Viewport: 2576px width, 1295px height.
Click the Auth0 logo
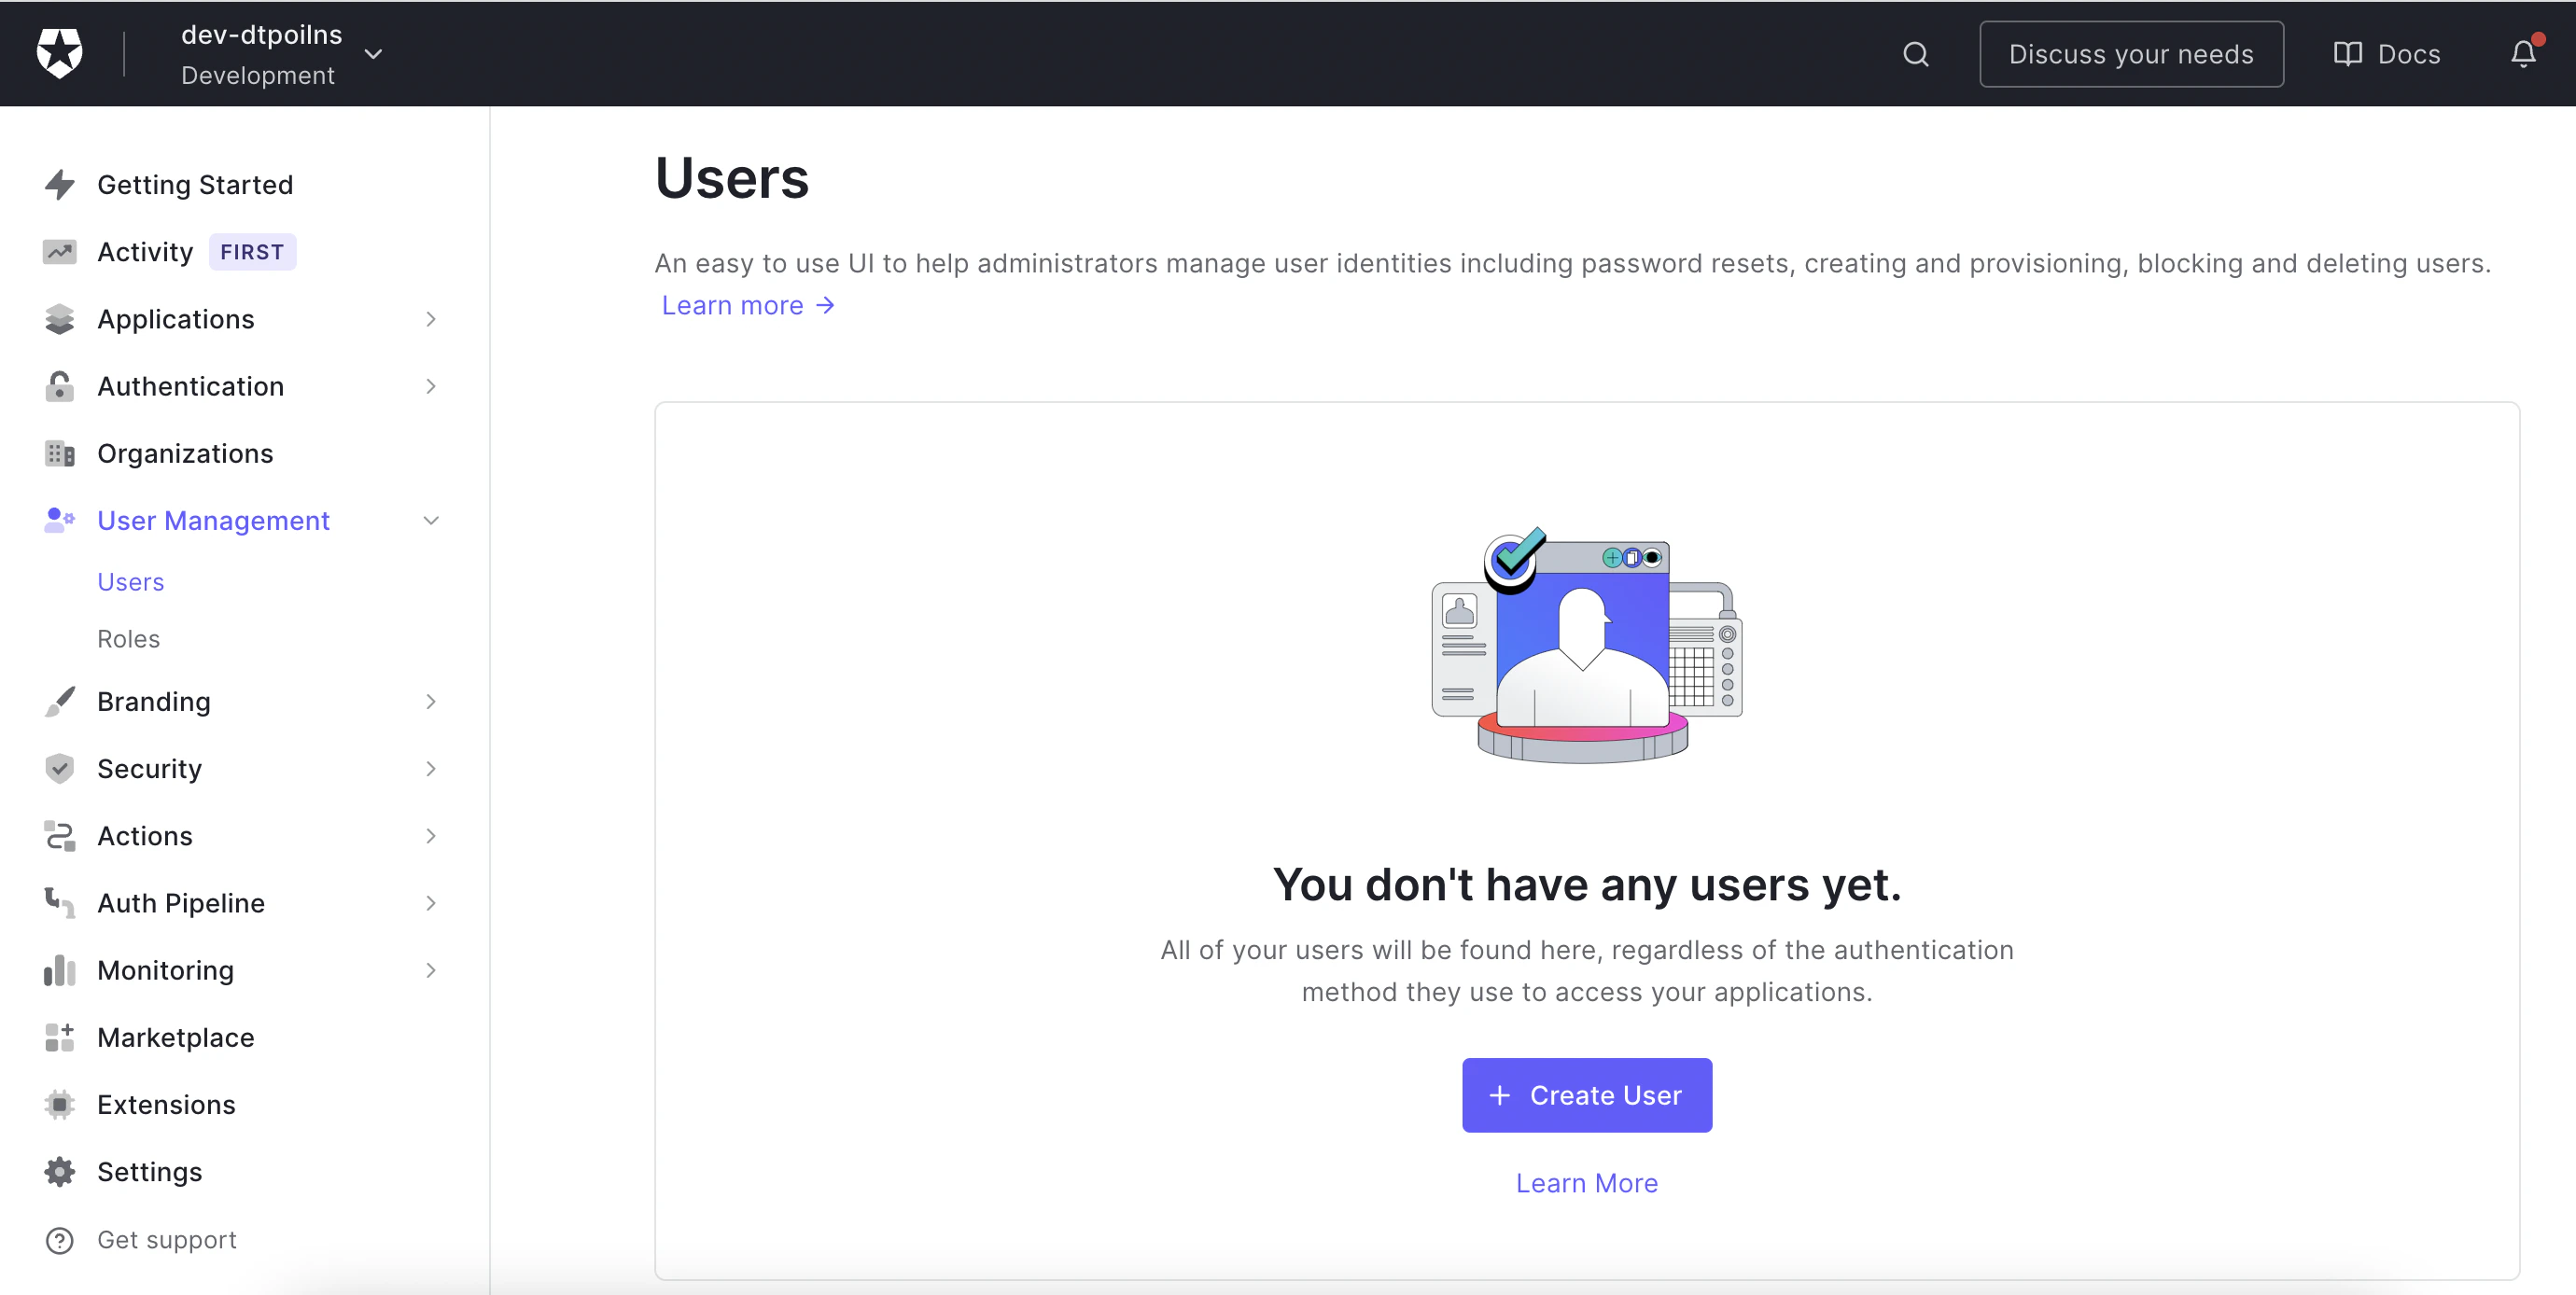click(x=59, y=53)
